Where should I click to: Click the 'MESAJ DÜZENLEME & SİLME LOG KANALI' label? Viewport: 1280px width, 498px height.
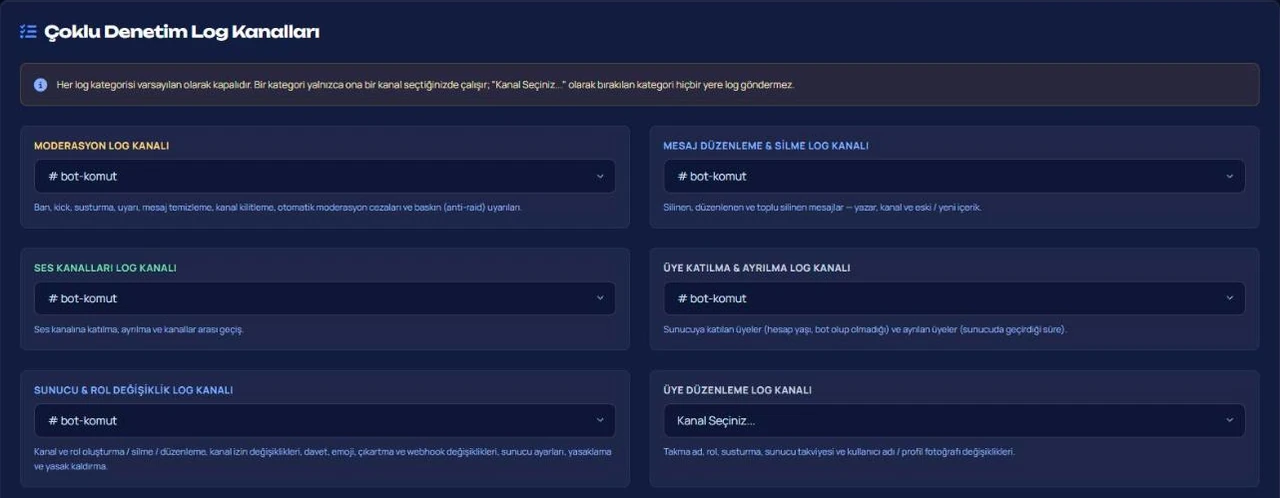pyautogui.click(x=766, y=146)
